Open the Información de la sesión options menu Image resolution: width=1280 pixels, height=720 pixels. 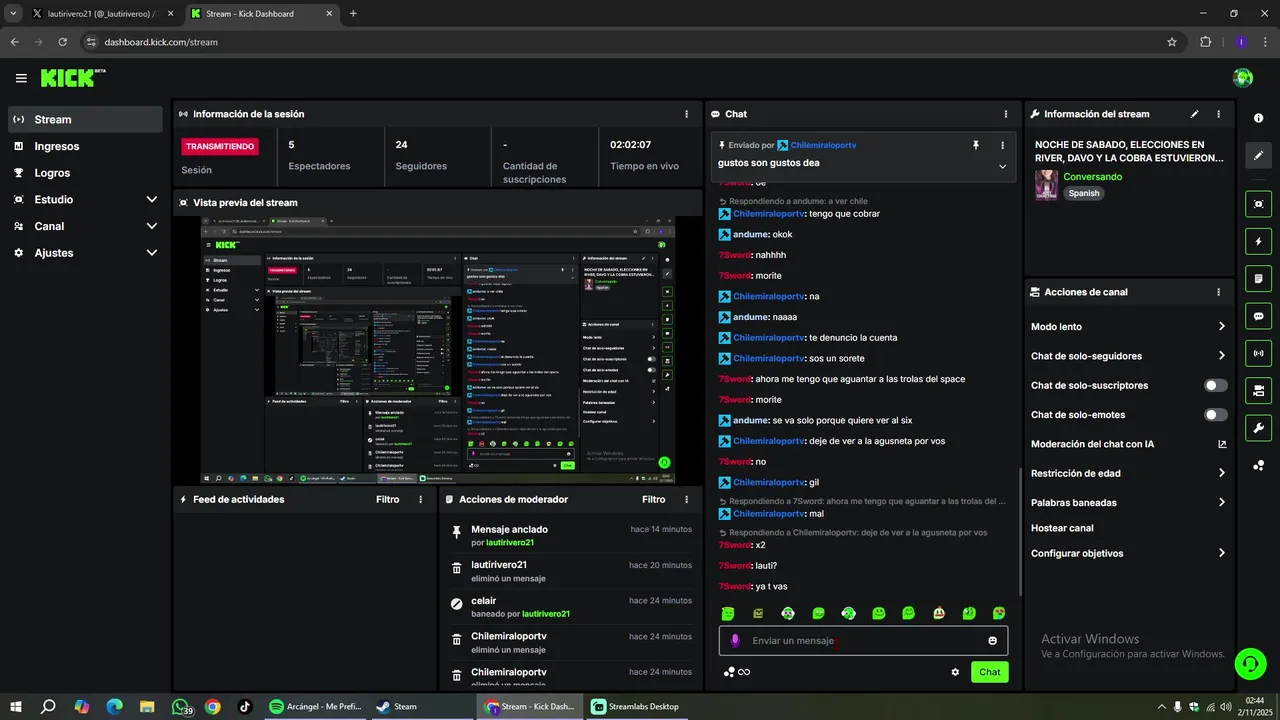click(686, 114)
